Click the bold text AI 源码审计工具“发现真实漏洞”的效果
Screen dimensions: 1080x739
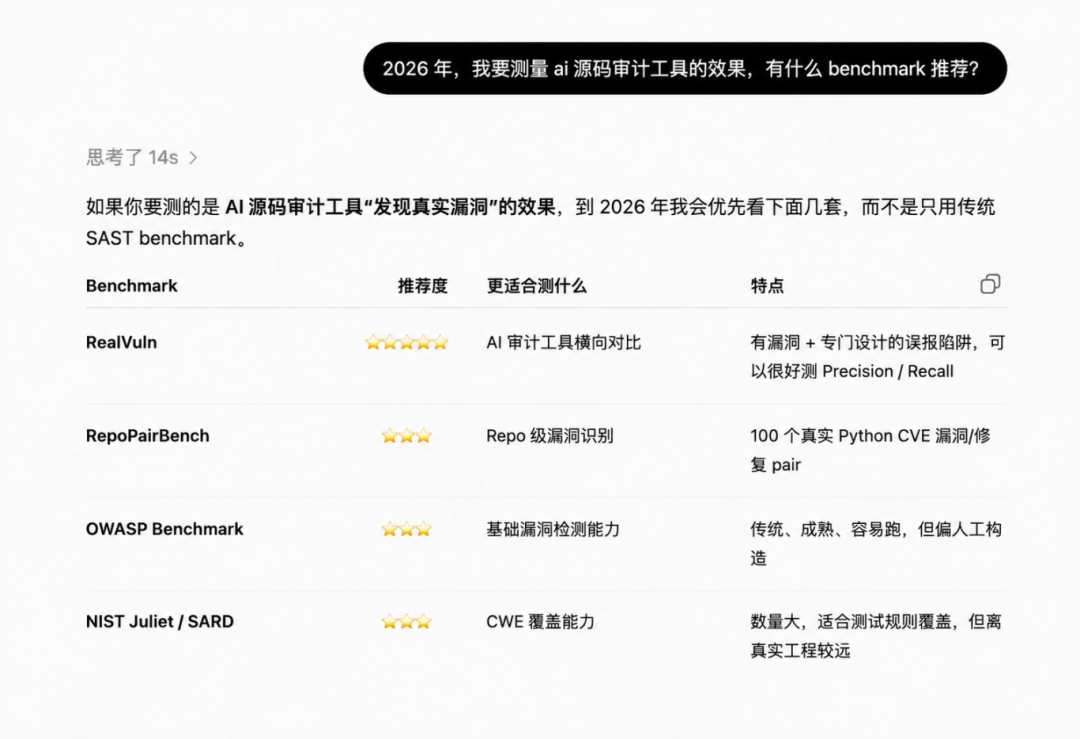pos(390,207)
